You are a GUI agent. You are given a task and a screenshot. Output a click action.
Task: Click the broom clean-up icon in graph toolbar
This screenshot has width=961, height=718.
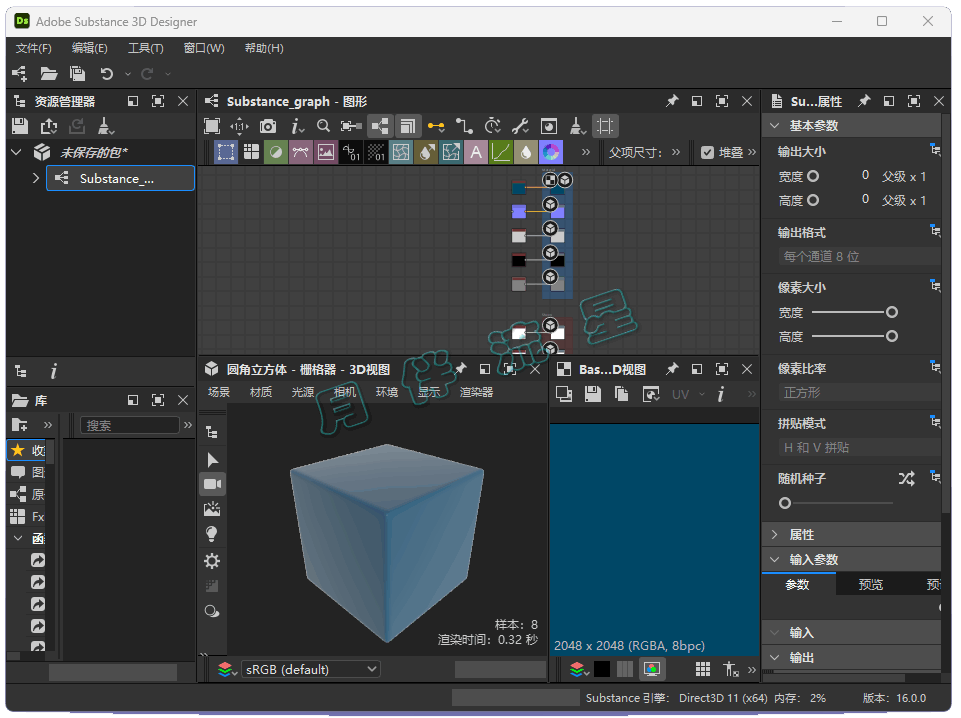[577, 126]
